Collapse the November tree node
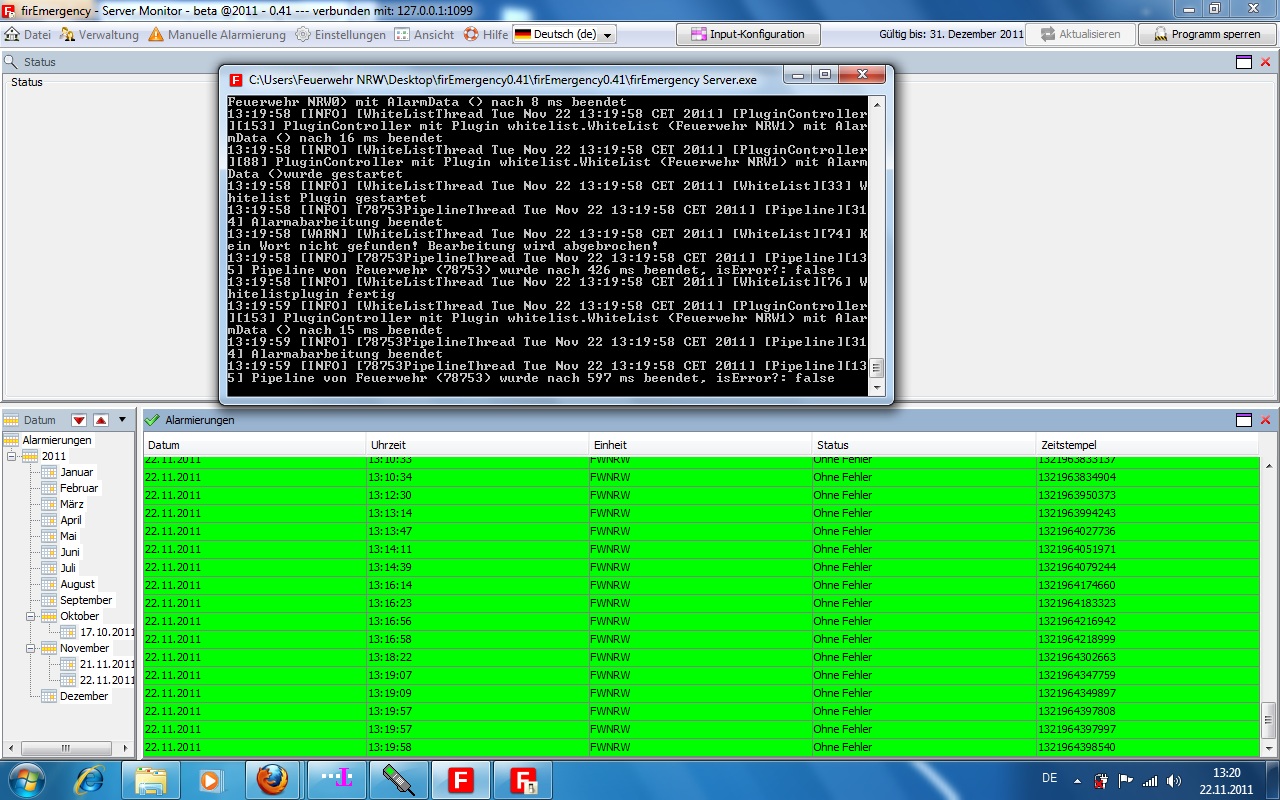 (31, 648)
